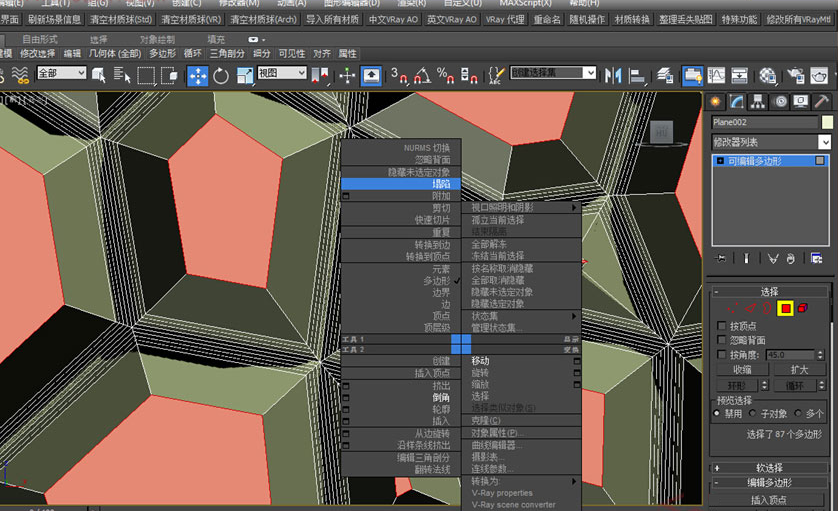Click the configure modifier sets icon
838x511 pixels.
(817, 259)
